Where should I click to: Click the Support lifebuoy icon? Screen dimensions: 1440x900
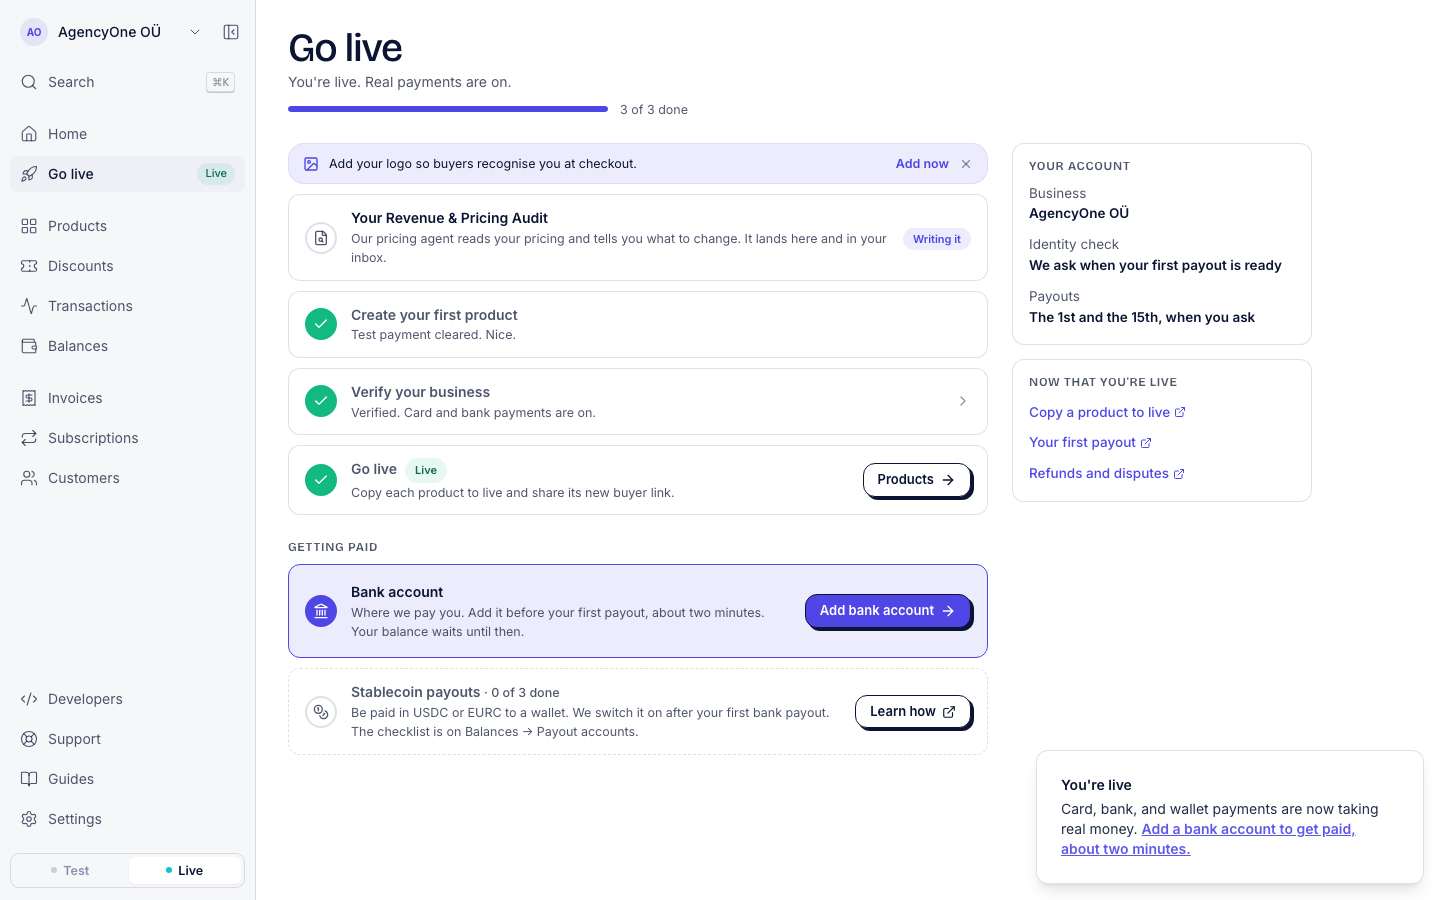tap(29, 739)
